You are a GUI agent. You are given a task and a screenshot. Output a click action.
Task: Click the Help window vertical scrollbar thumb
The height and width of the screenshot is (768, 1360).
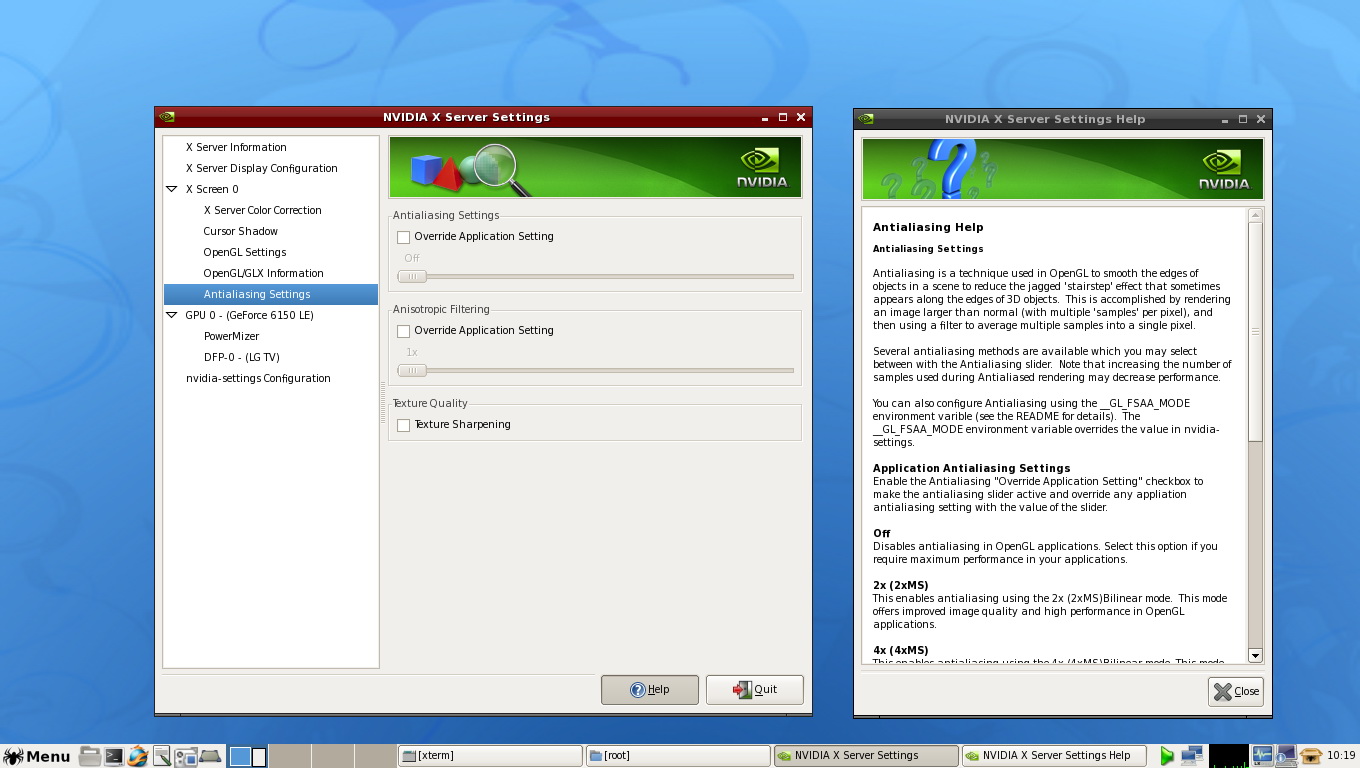pyautogui.click(x=1256, y=331)
